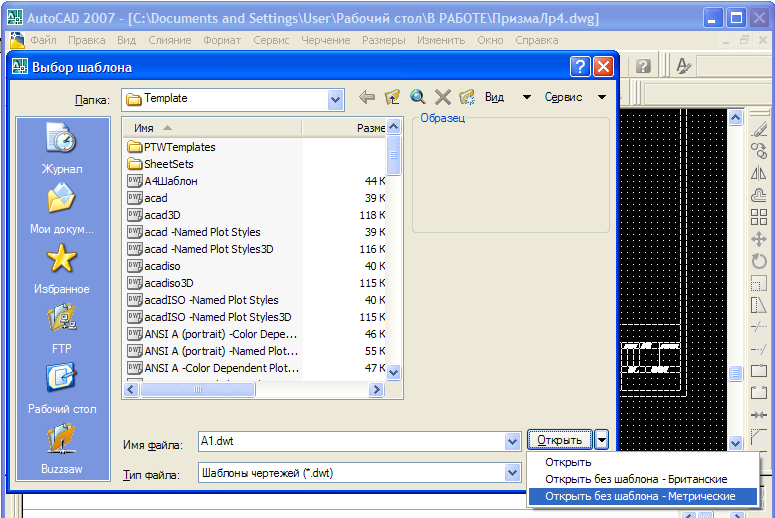Click the Имя файла text field
Image resolution: width=775 pixels, height=518 pixels.
coord(351,441)
